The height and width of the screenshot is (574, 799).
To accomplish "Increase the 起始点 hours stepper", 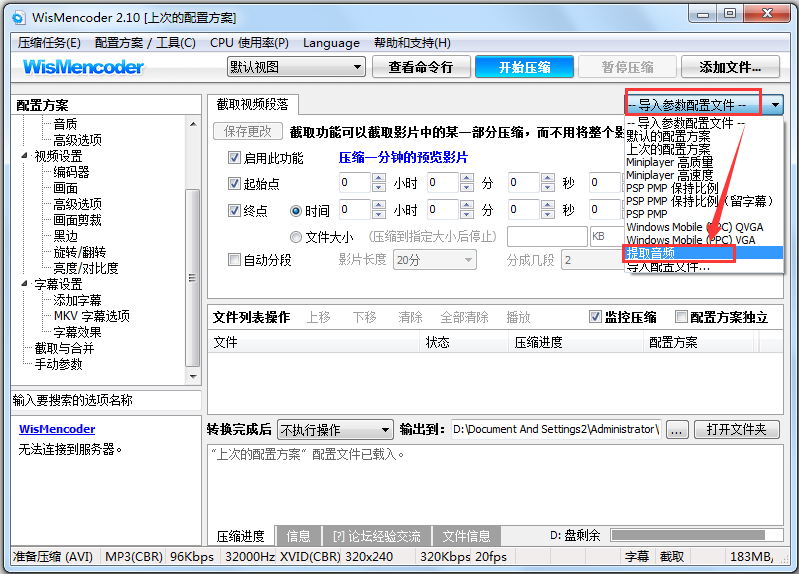I will coord(379,178).
